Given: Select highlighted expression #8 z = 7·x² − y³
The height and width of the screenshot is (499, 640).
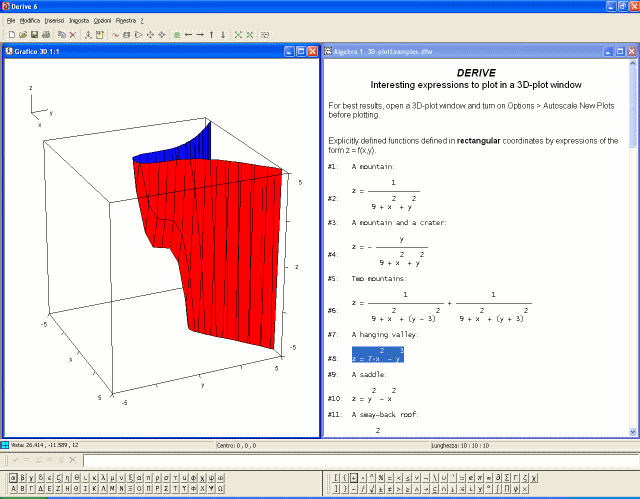Looking at the screenshot, I should coord(378,355).
